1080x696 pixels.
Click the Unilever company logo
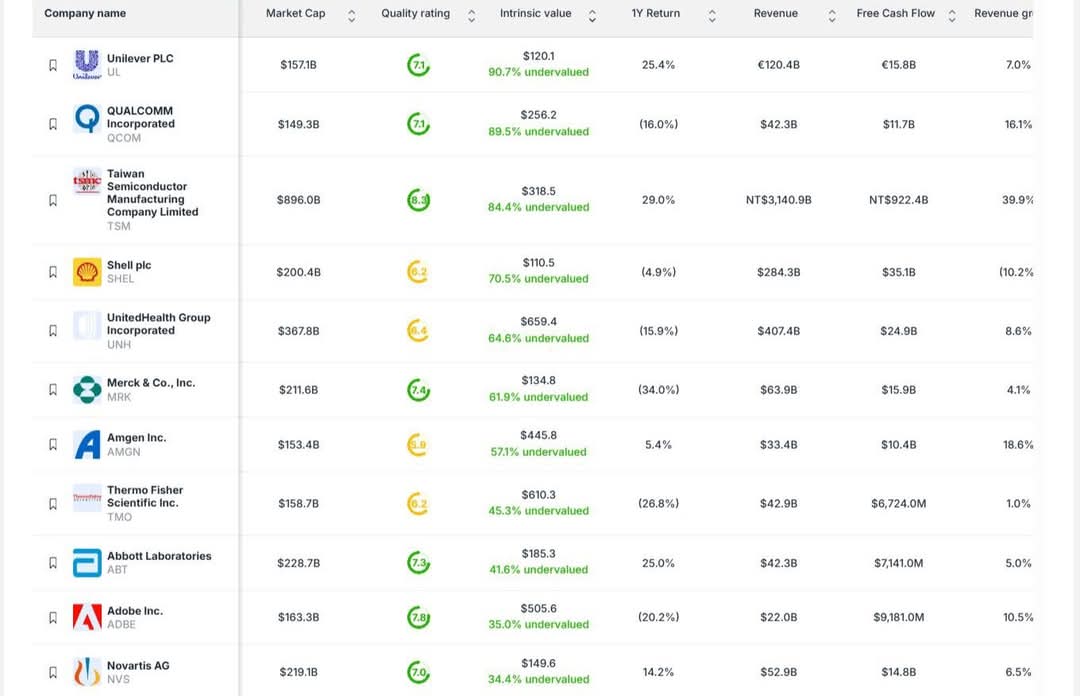[87, 65]
